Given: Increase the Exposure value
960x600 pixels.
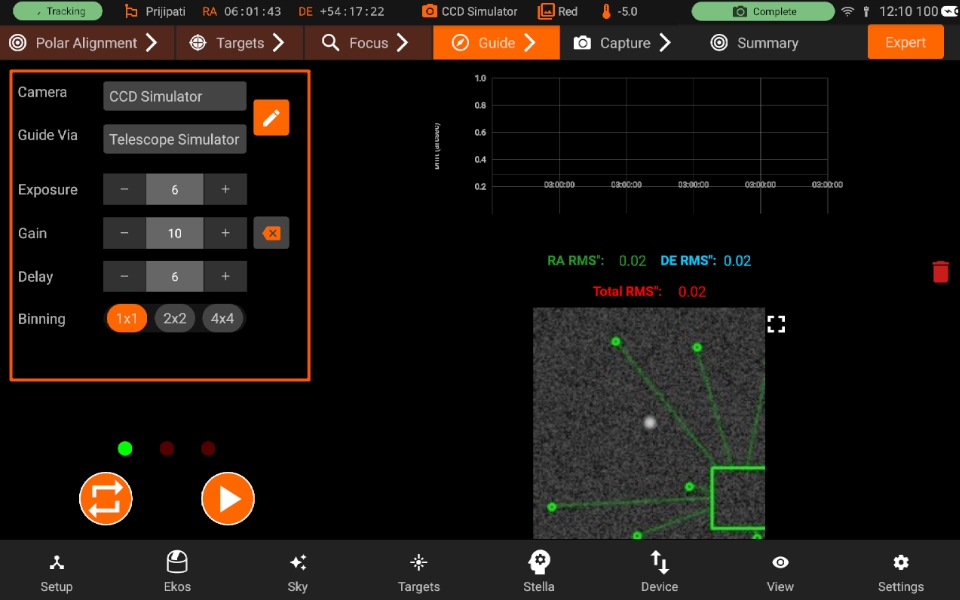Looking at the screenshot, I should pos(225,189).
